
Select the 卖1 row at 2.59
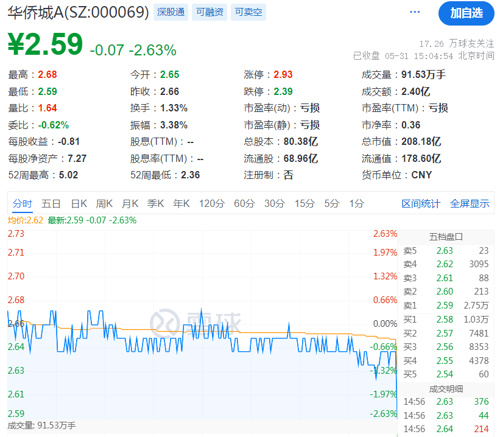[x=446, y=306]
